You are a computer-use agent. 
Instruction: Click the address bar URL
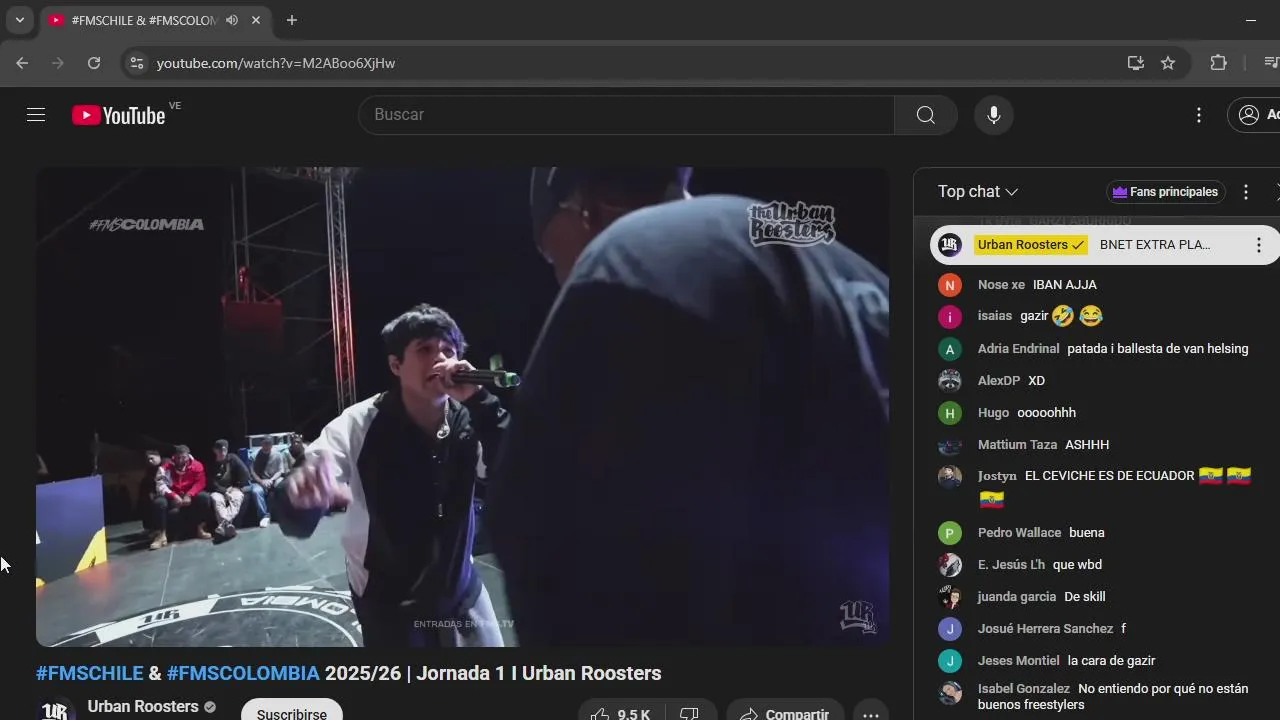(276, 63)
